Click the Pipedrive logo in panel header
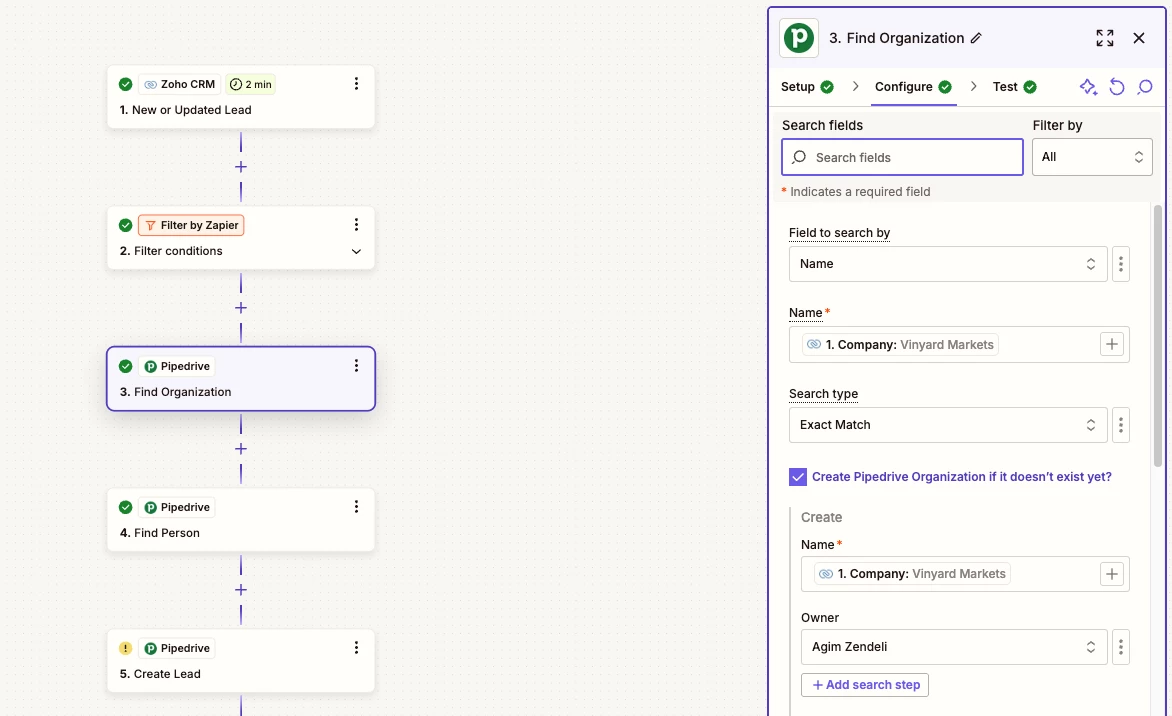Image resolution: width=1172 pixels, height=716 pixels. (x=798, y=38)
